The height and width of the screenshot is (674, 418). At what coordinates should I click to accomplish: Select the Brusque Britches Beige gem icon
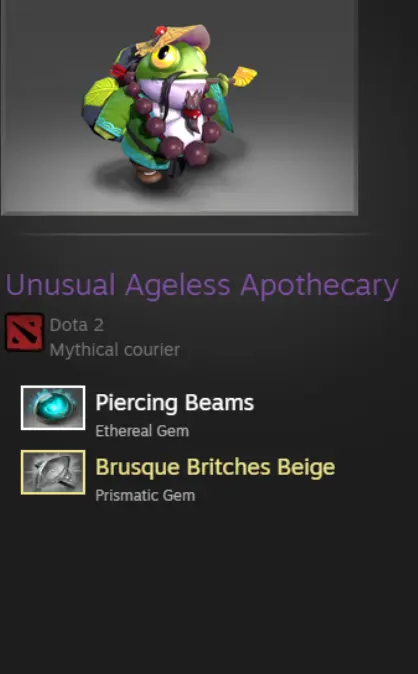coord(53,472)
